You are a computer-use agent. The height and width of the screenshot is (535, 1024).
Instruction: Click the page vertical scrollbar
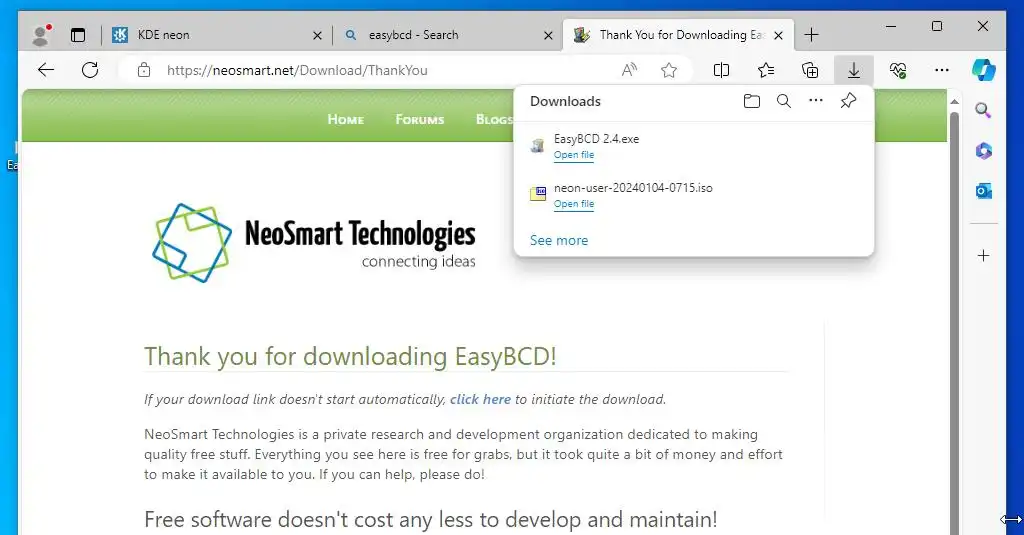(954, 323)
